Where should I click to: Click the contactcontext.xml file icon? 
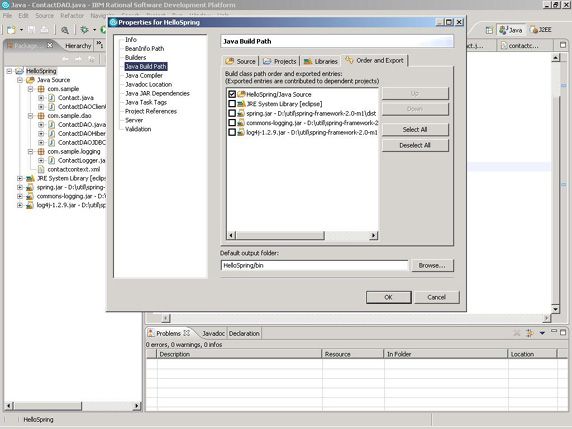(x=41, y=169)
